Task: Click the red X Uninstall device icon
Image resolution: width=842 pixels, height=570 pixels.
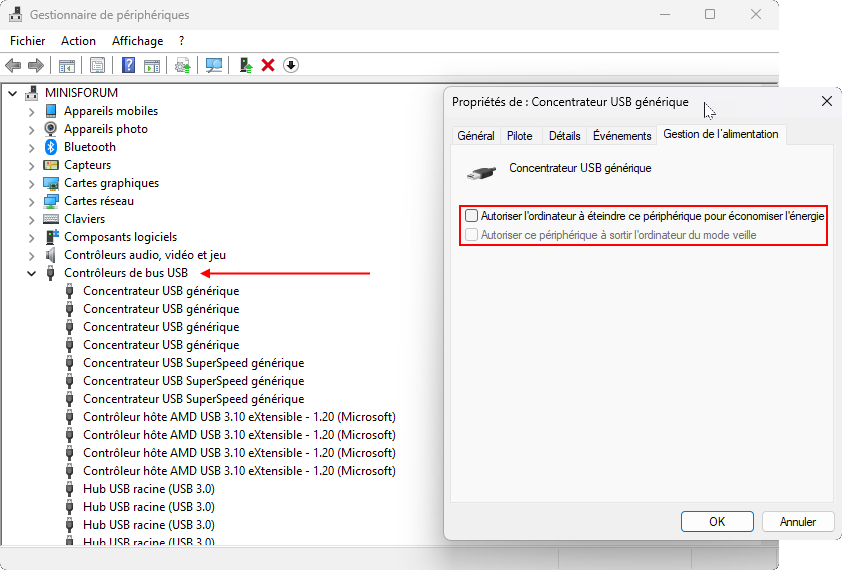Action: [268, 66]
